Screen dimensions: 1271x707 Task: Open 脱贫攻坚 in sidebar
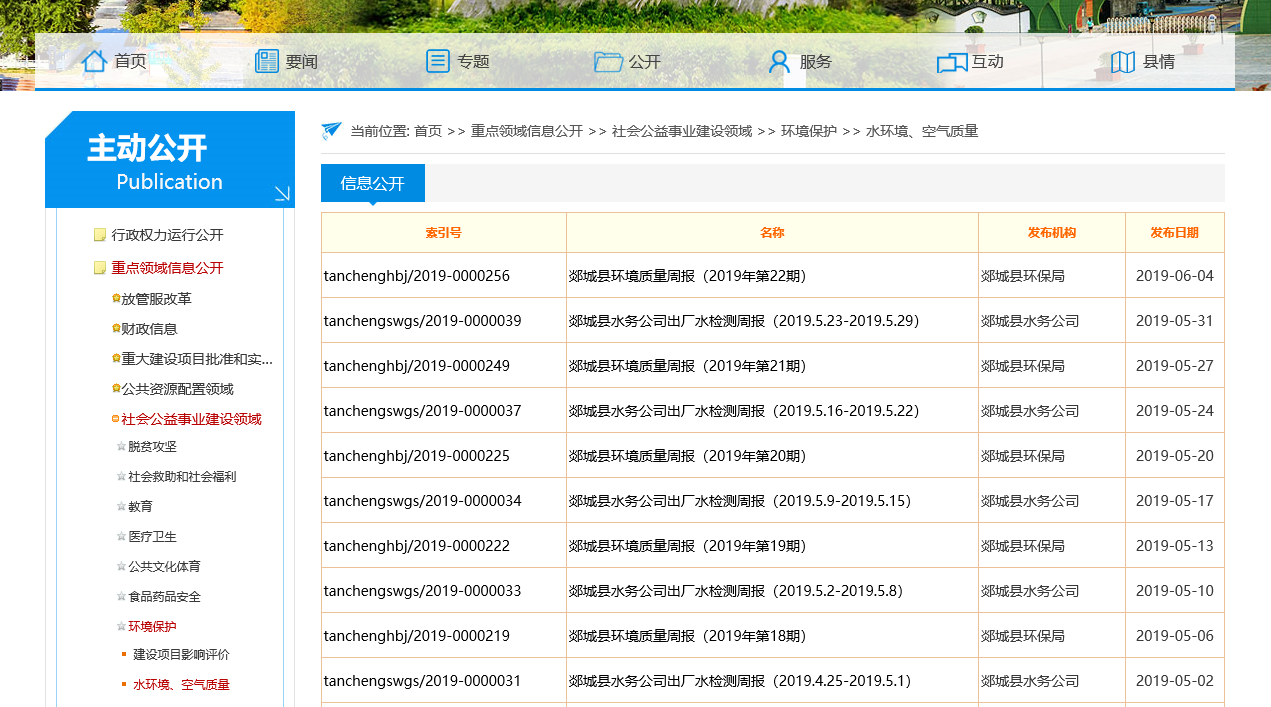152,447
